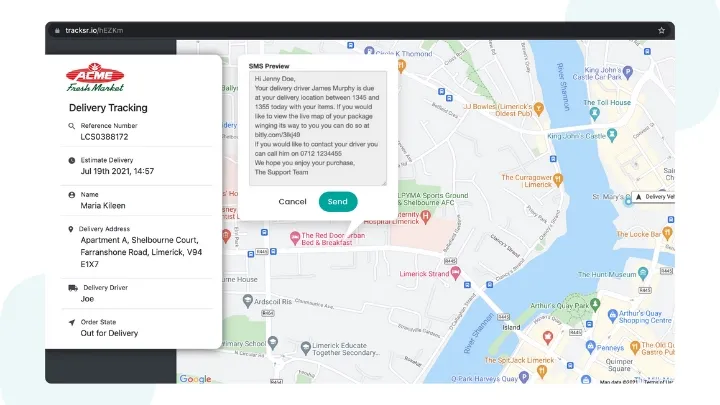Click the person icon beside Name

(x=72, y=195)
